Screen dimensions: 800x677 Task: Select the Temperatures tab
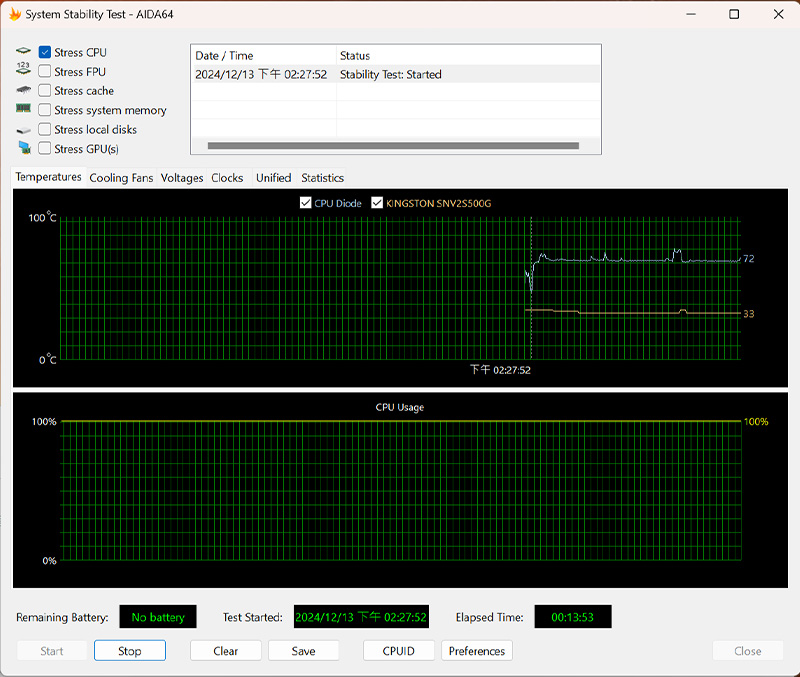click(x=48, y=177)
